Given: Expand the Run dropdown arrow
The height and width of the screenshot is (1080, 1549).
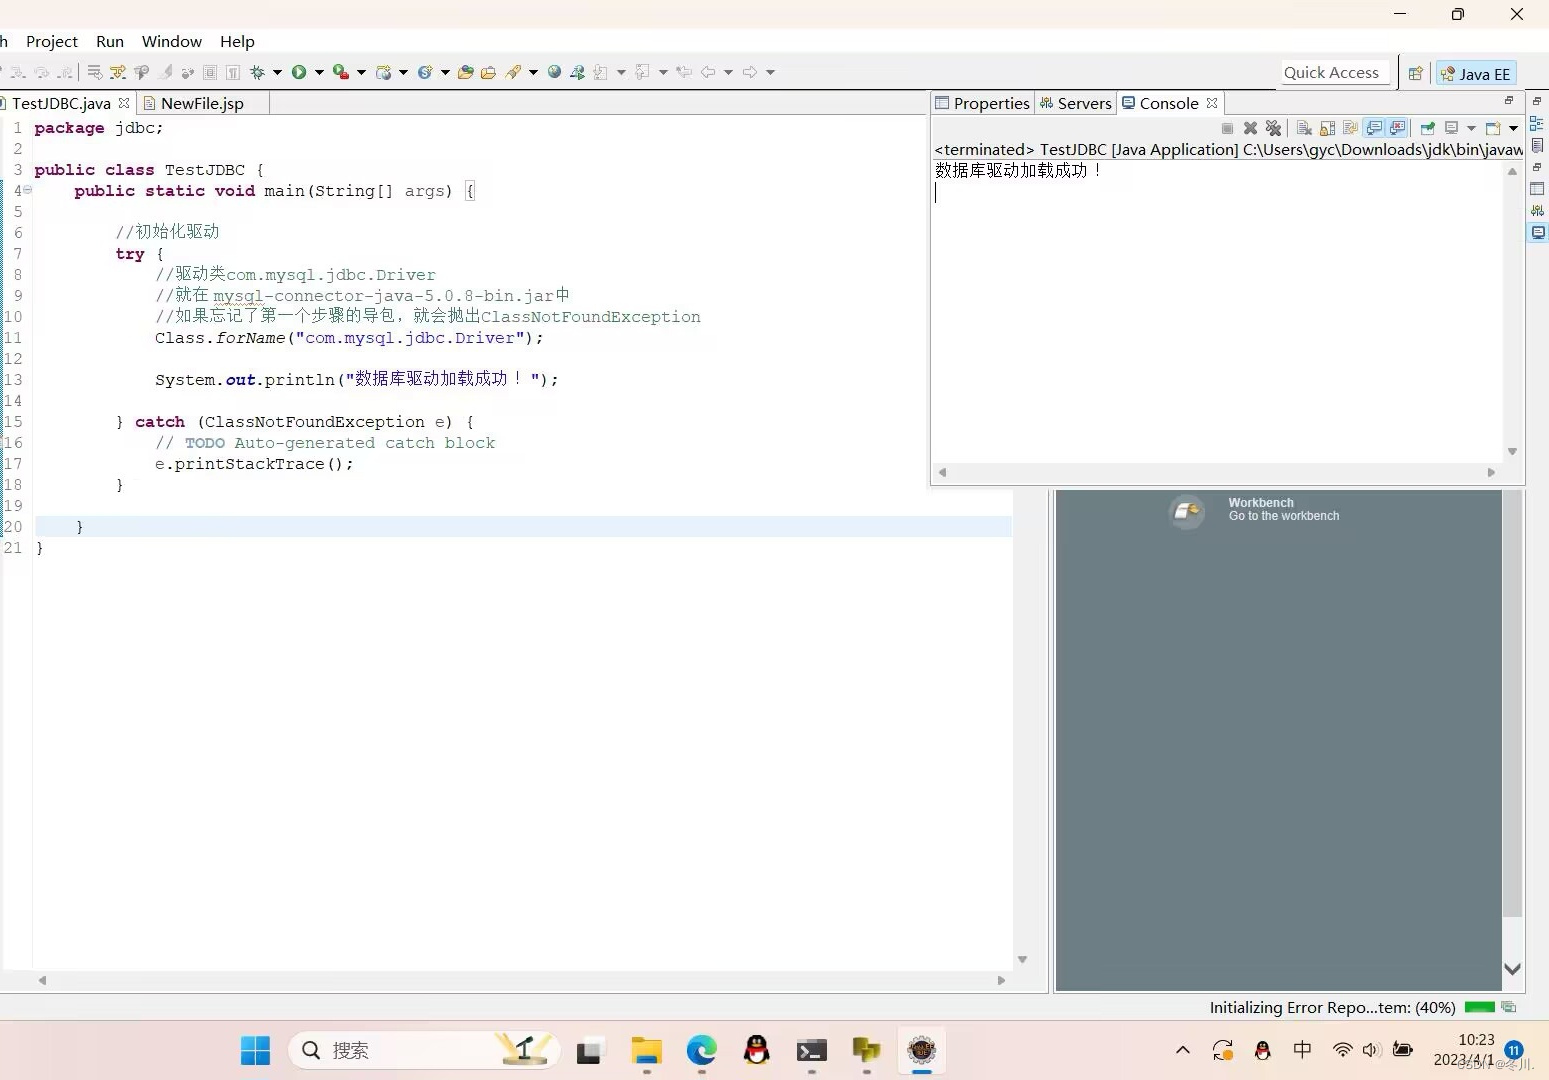Looking at the screenshot, I should pyautogui.click(x=319, y=72).
